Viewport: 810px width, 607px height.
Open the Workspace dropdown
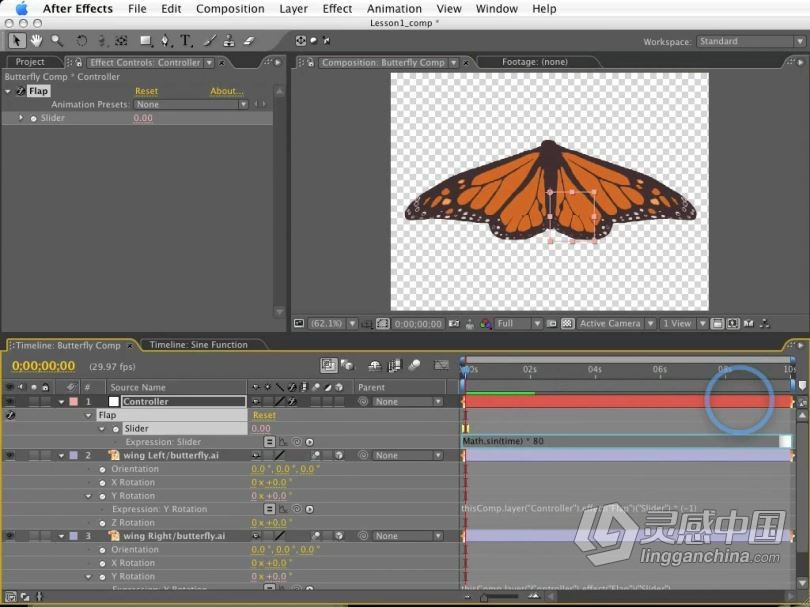[751, 41]
